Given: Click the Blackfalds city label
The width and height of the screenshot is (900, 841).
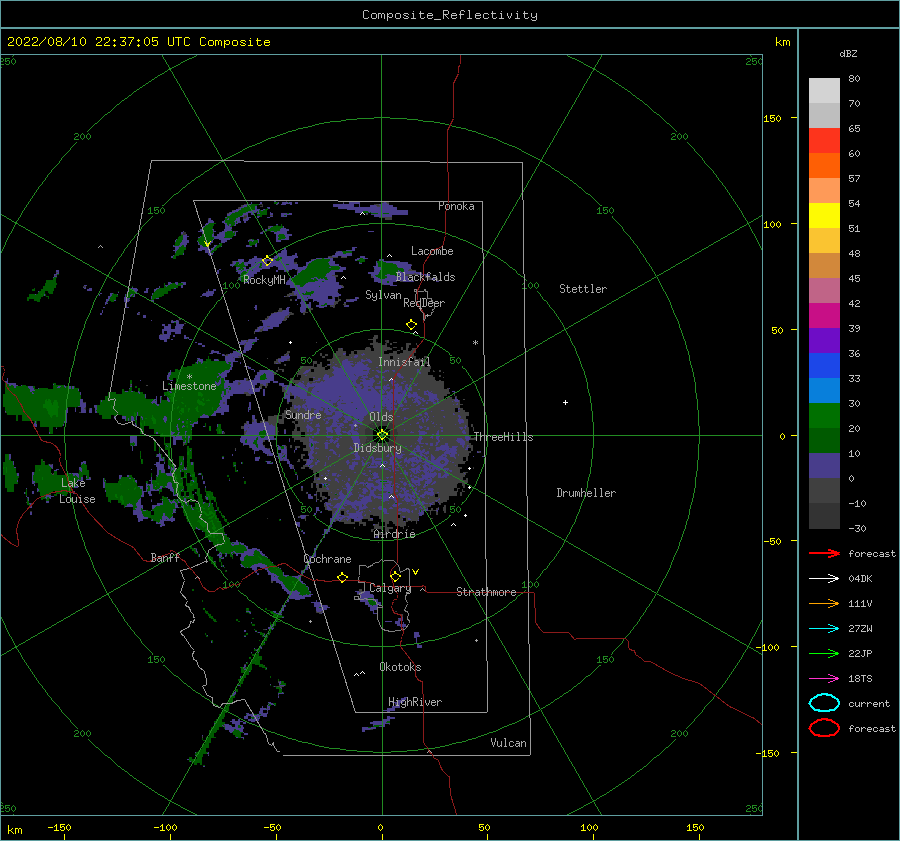Looking at the screenshot, I should [x=425, y=277].
